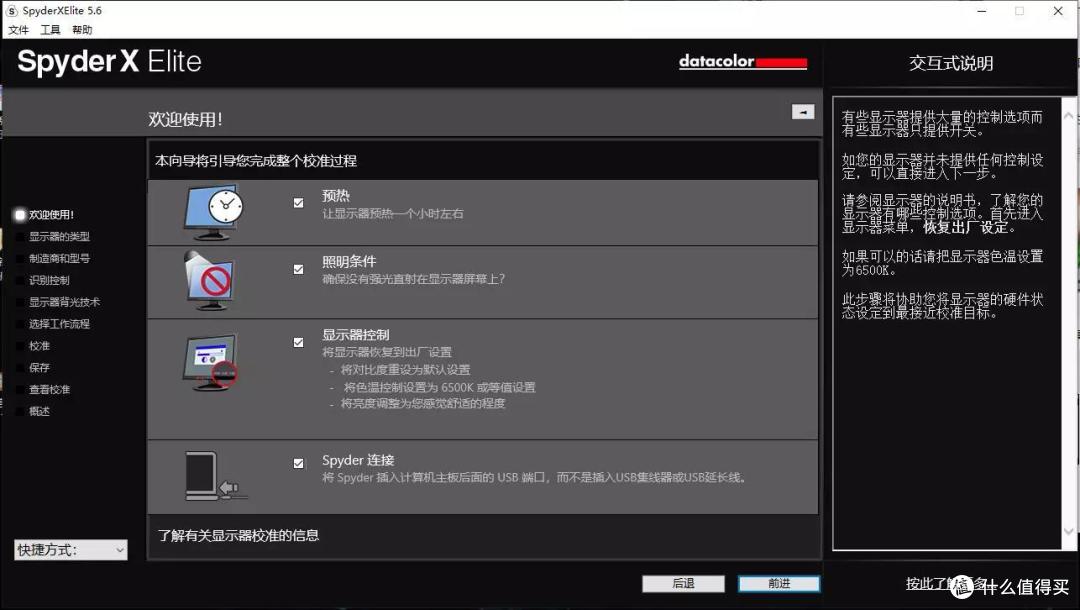Click the monitor warm-up clock icon
This screenshot has height=610, width=1080.
[x=213, y=212]
